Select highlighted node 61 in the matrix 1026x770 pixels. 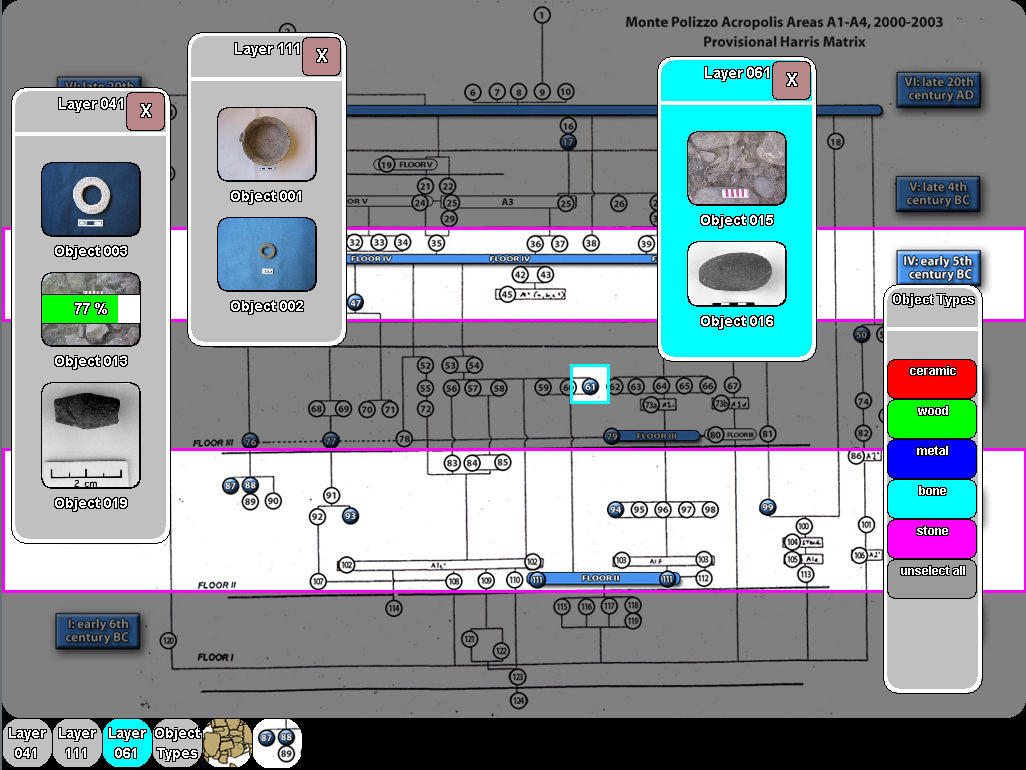(590, 386)
